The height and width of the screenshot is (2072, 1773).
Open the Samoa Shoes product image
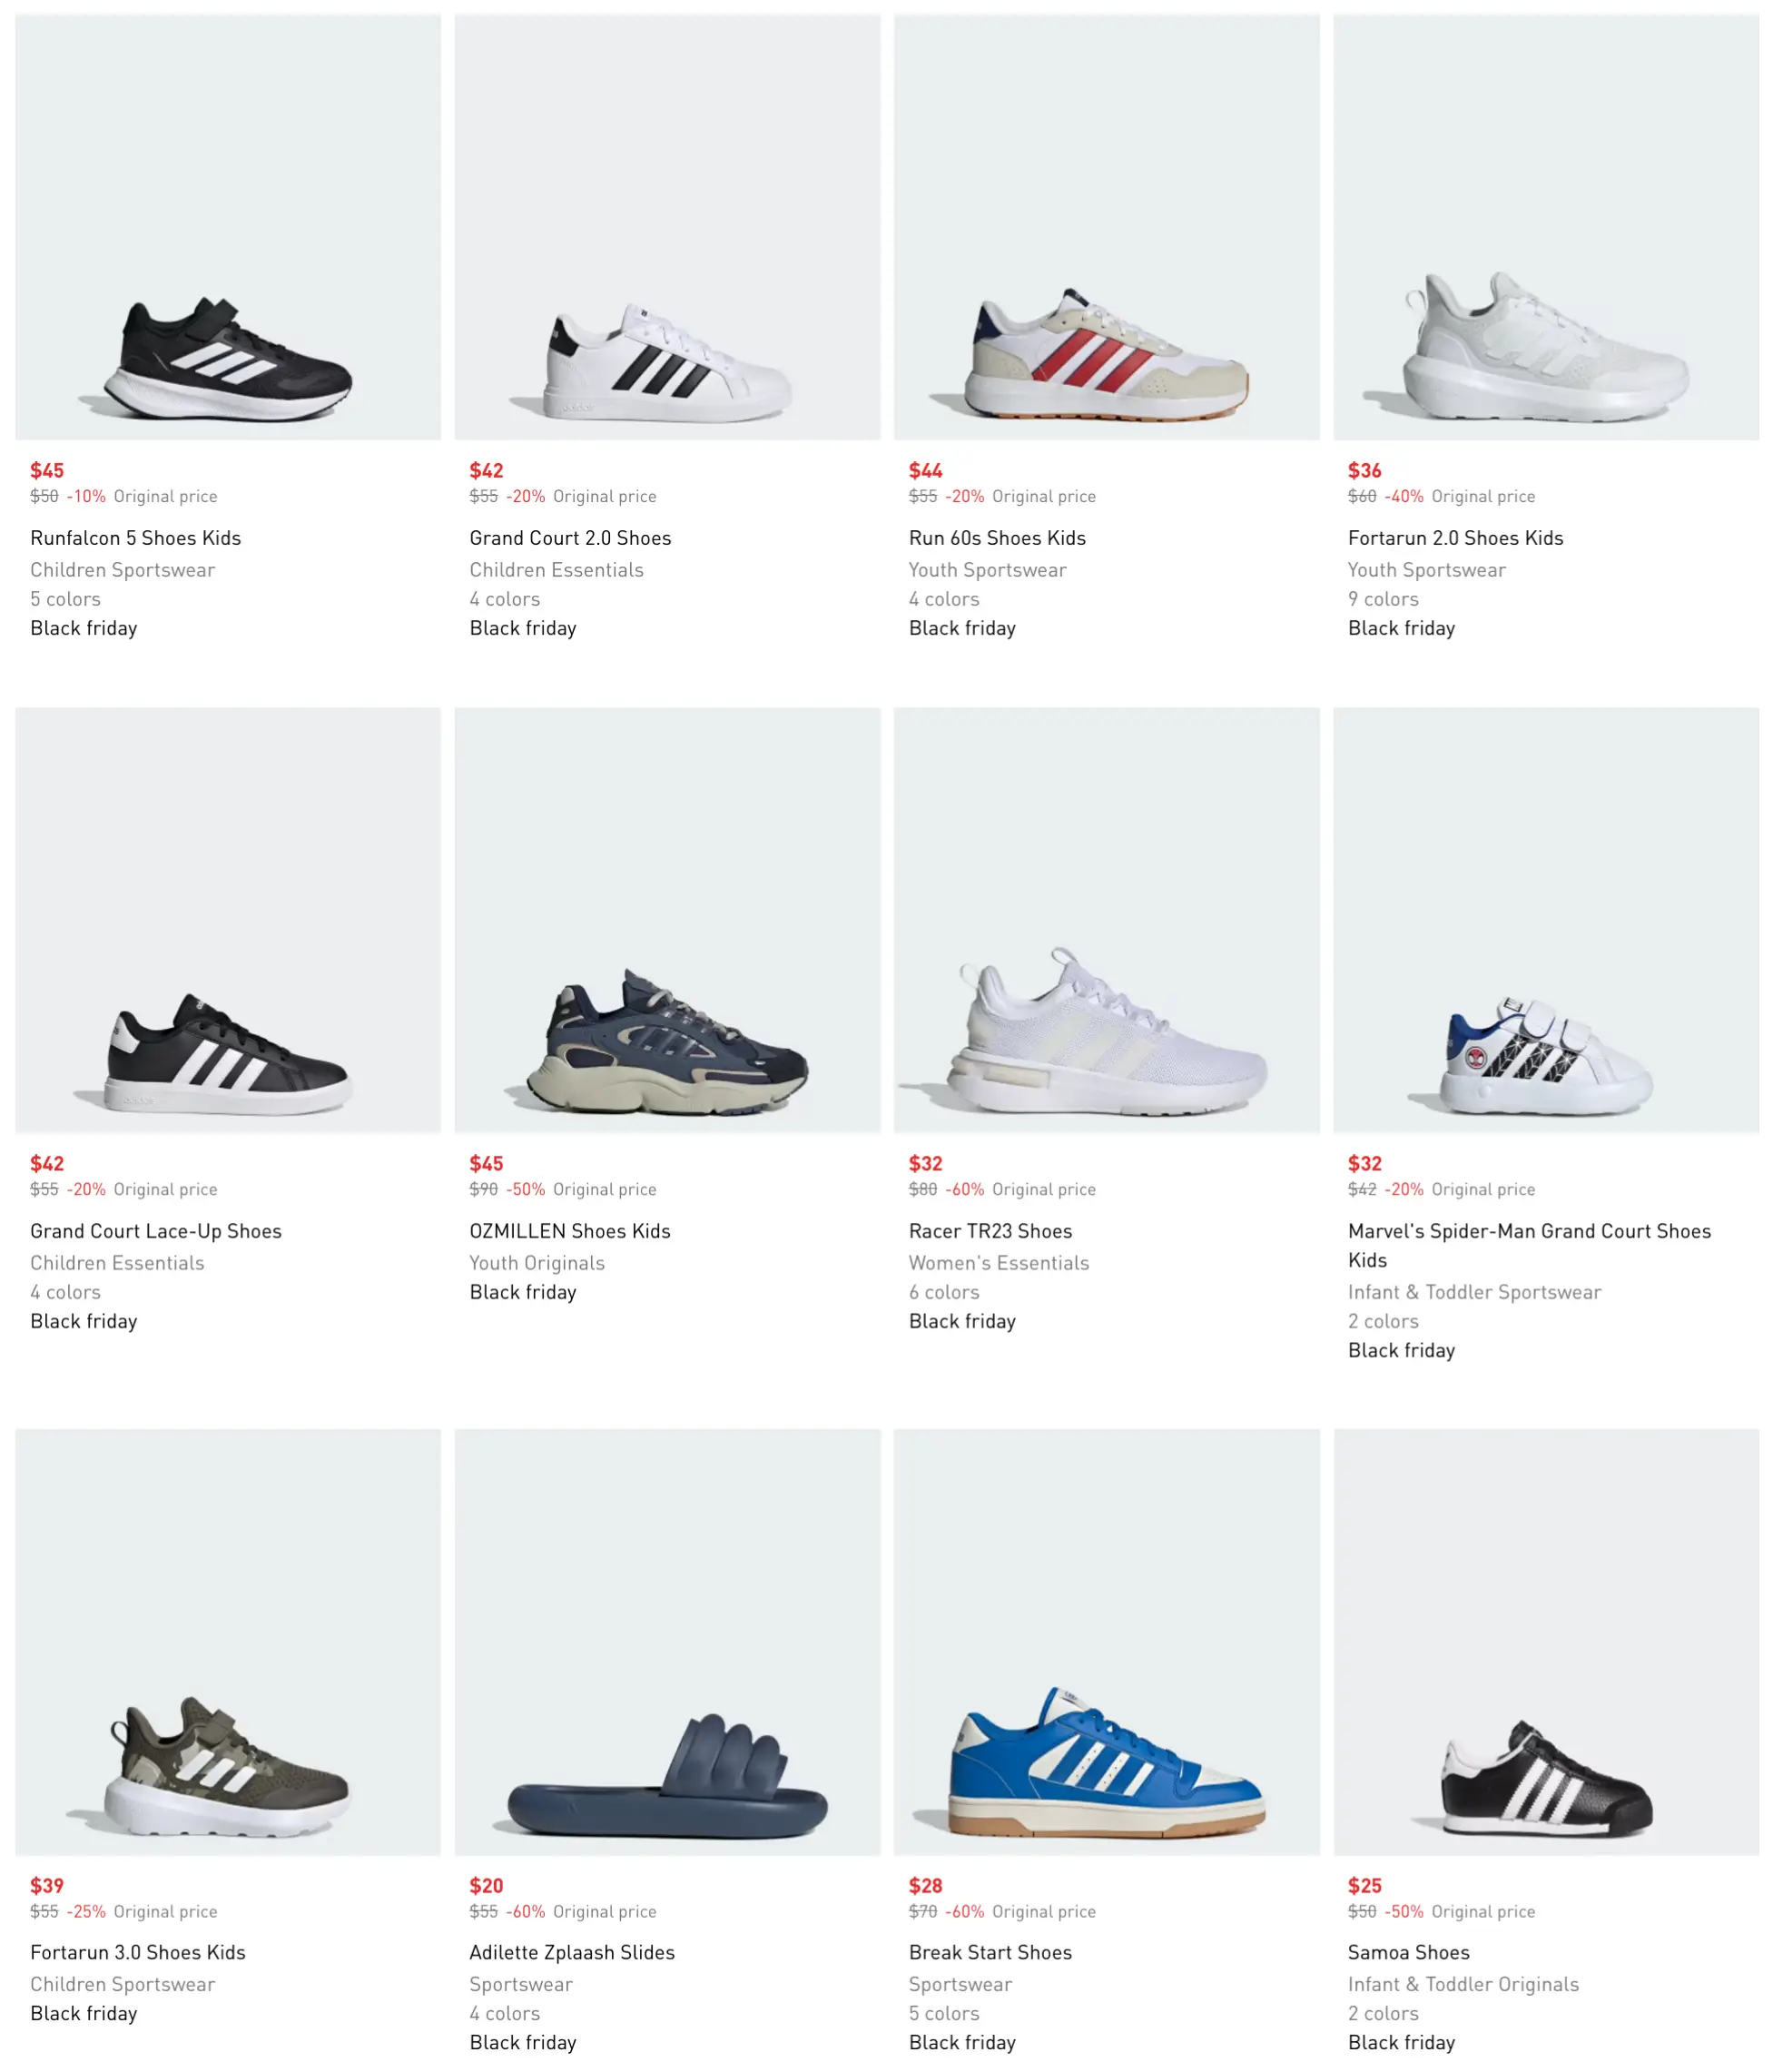coord(1546,1642)
